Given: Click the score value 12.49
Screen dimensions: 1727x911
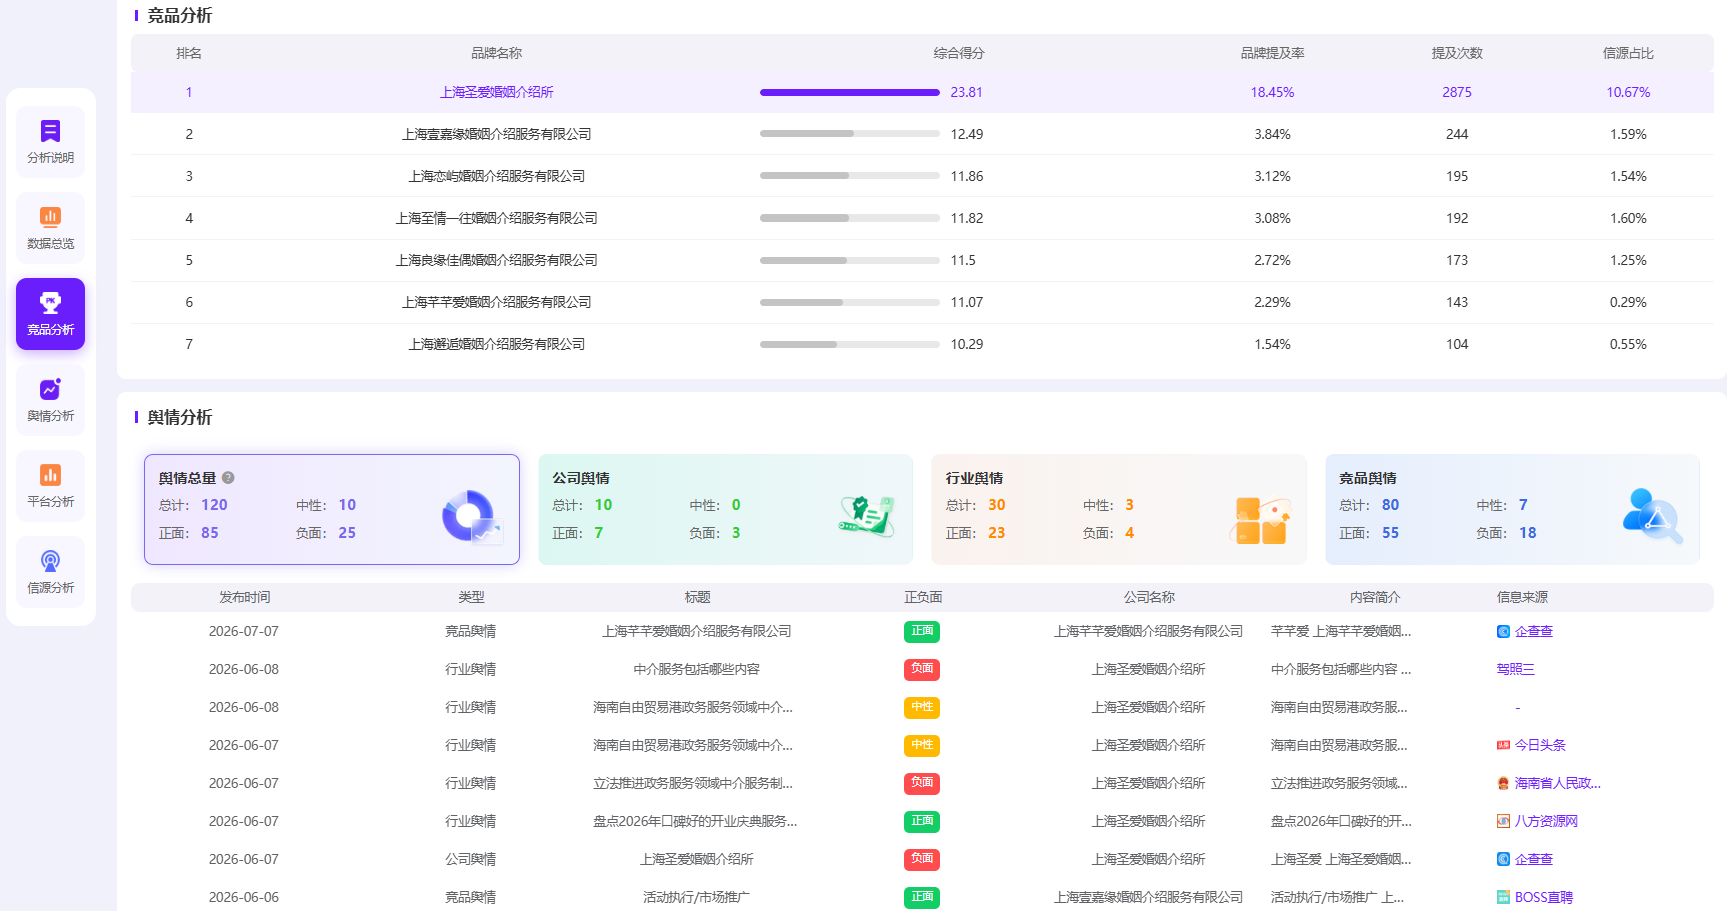Looking at the screenshot, I should pos(966,134).
